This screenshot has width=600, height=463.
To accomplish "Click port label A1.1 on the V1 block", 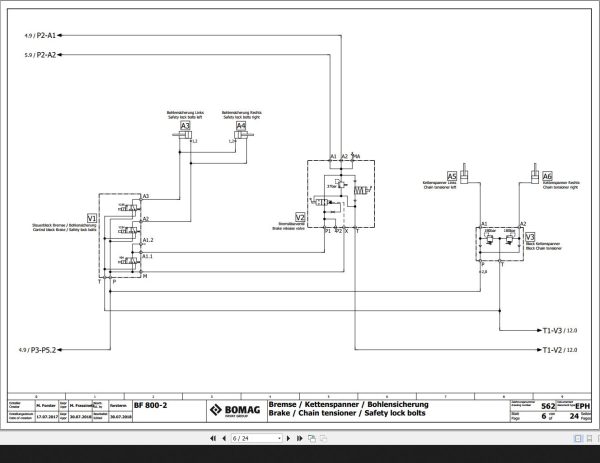I will pos(148,256).
